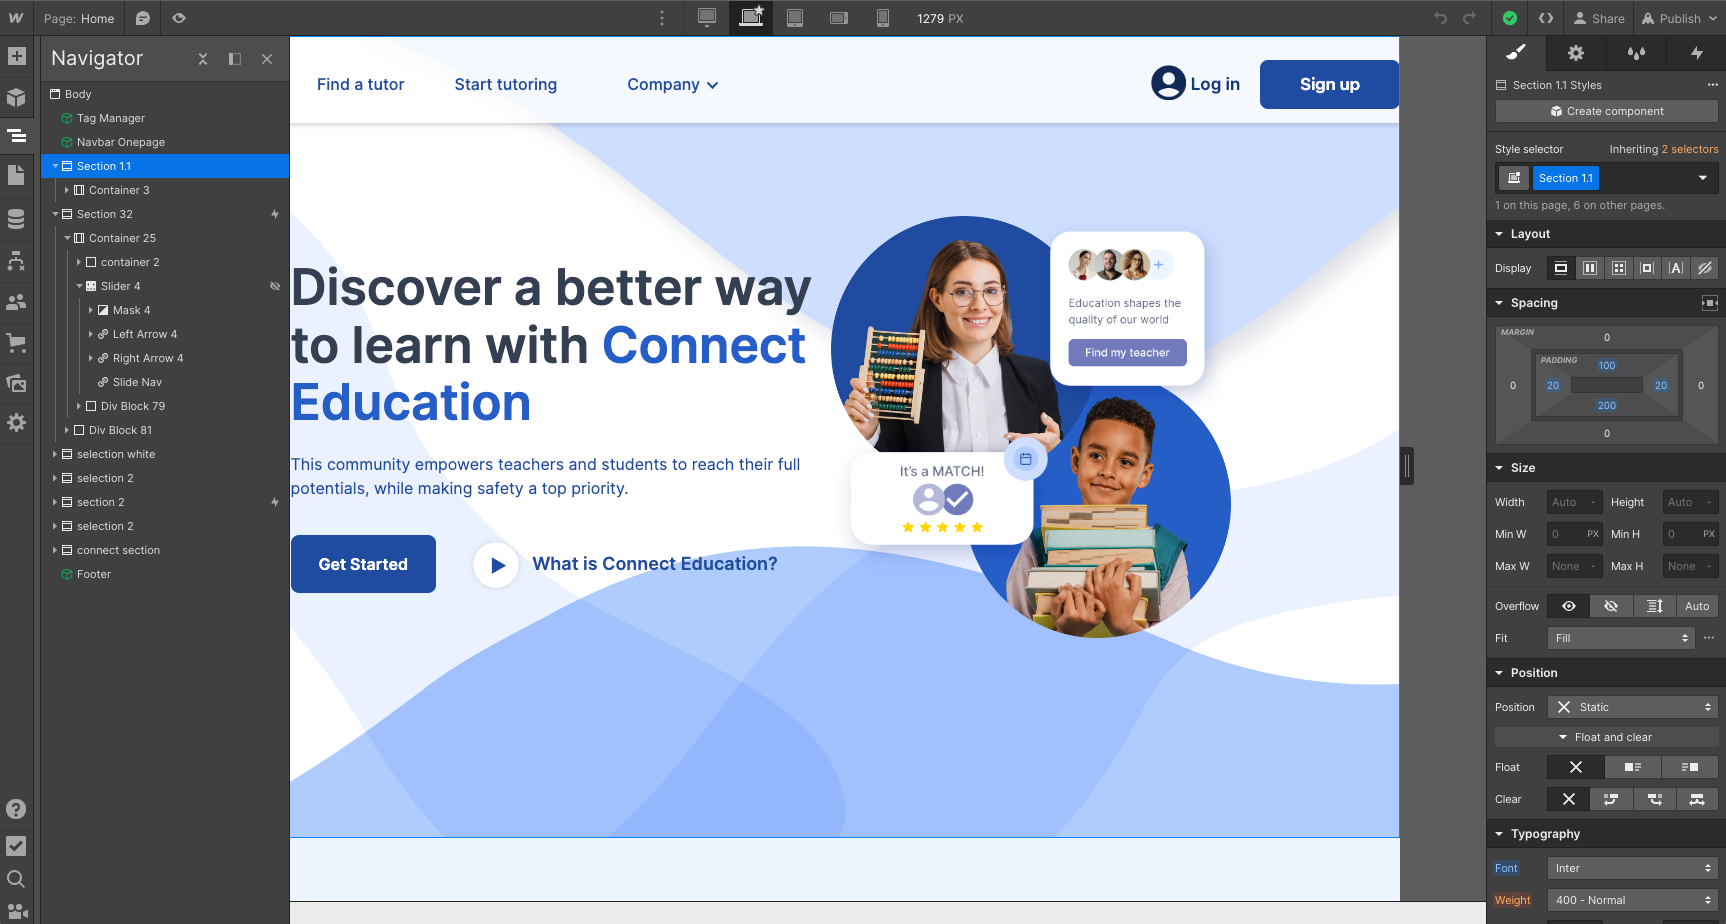Select the mobile portrait breakpoint
This screenshot has width=1726, height=924.
pos(883,18)
